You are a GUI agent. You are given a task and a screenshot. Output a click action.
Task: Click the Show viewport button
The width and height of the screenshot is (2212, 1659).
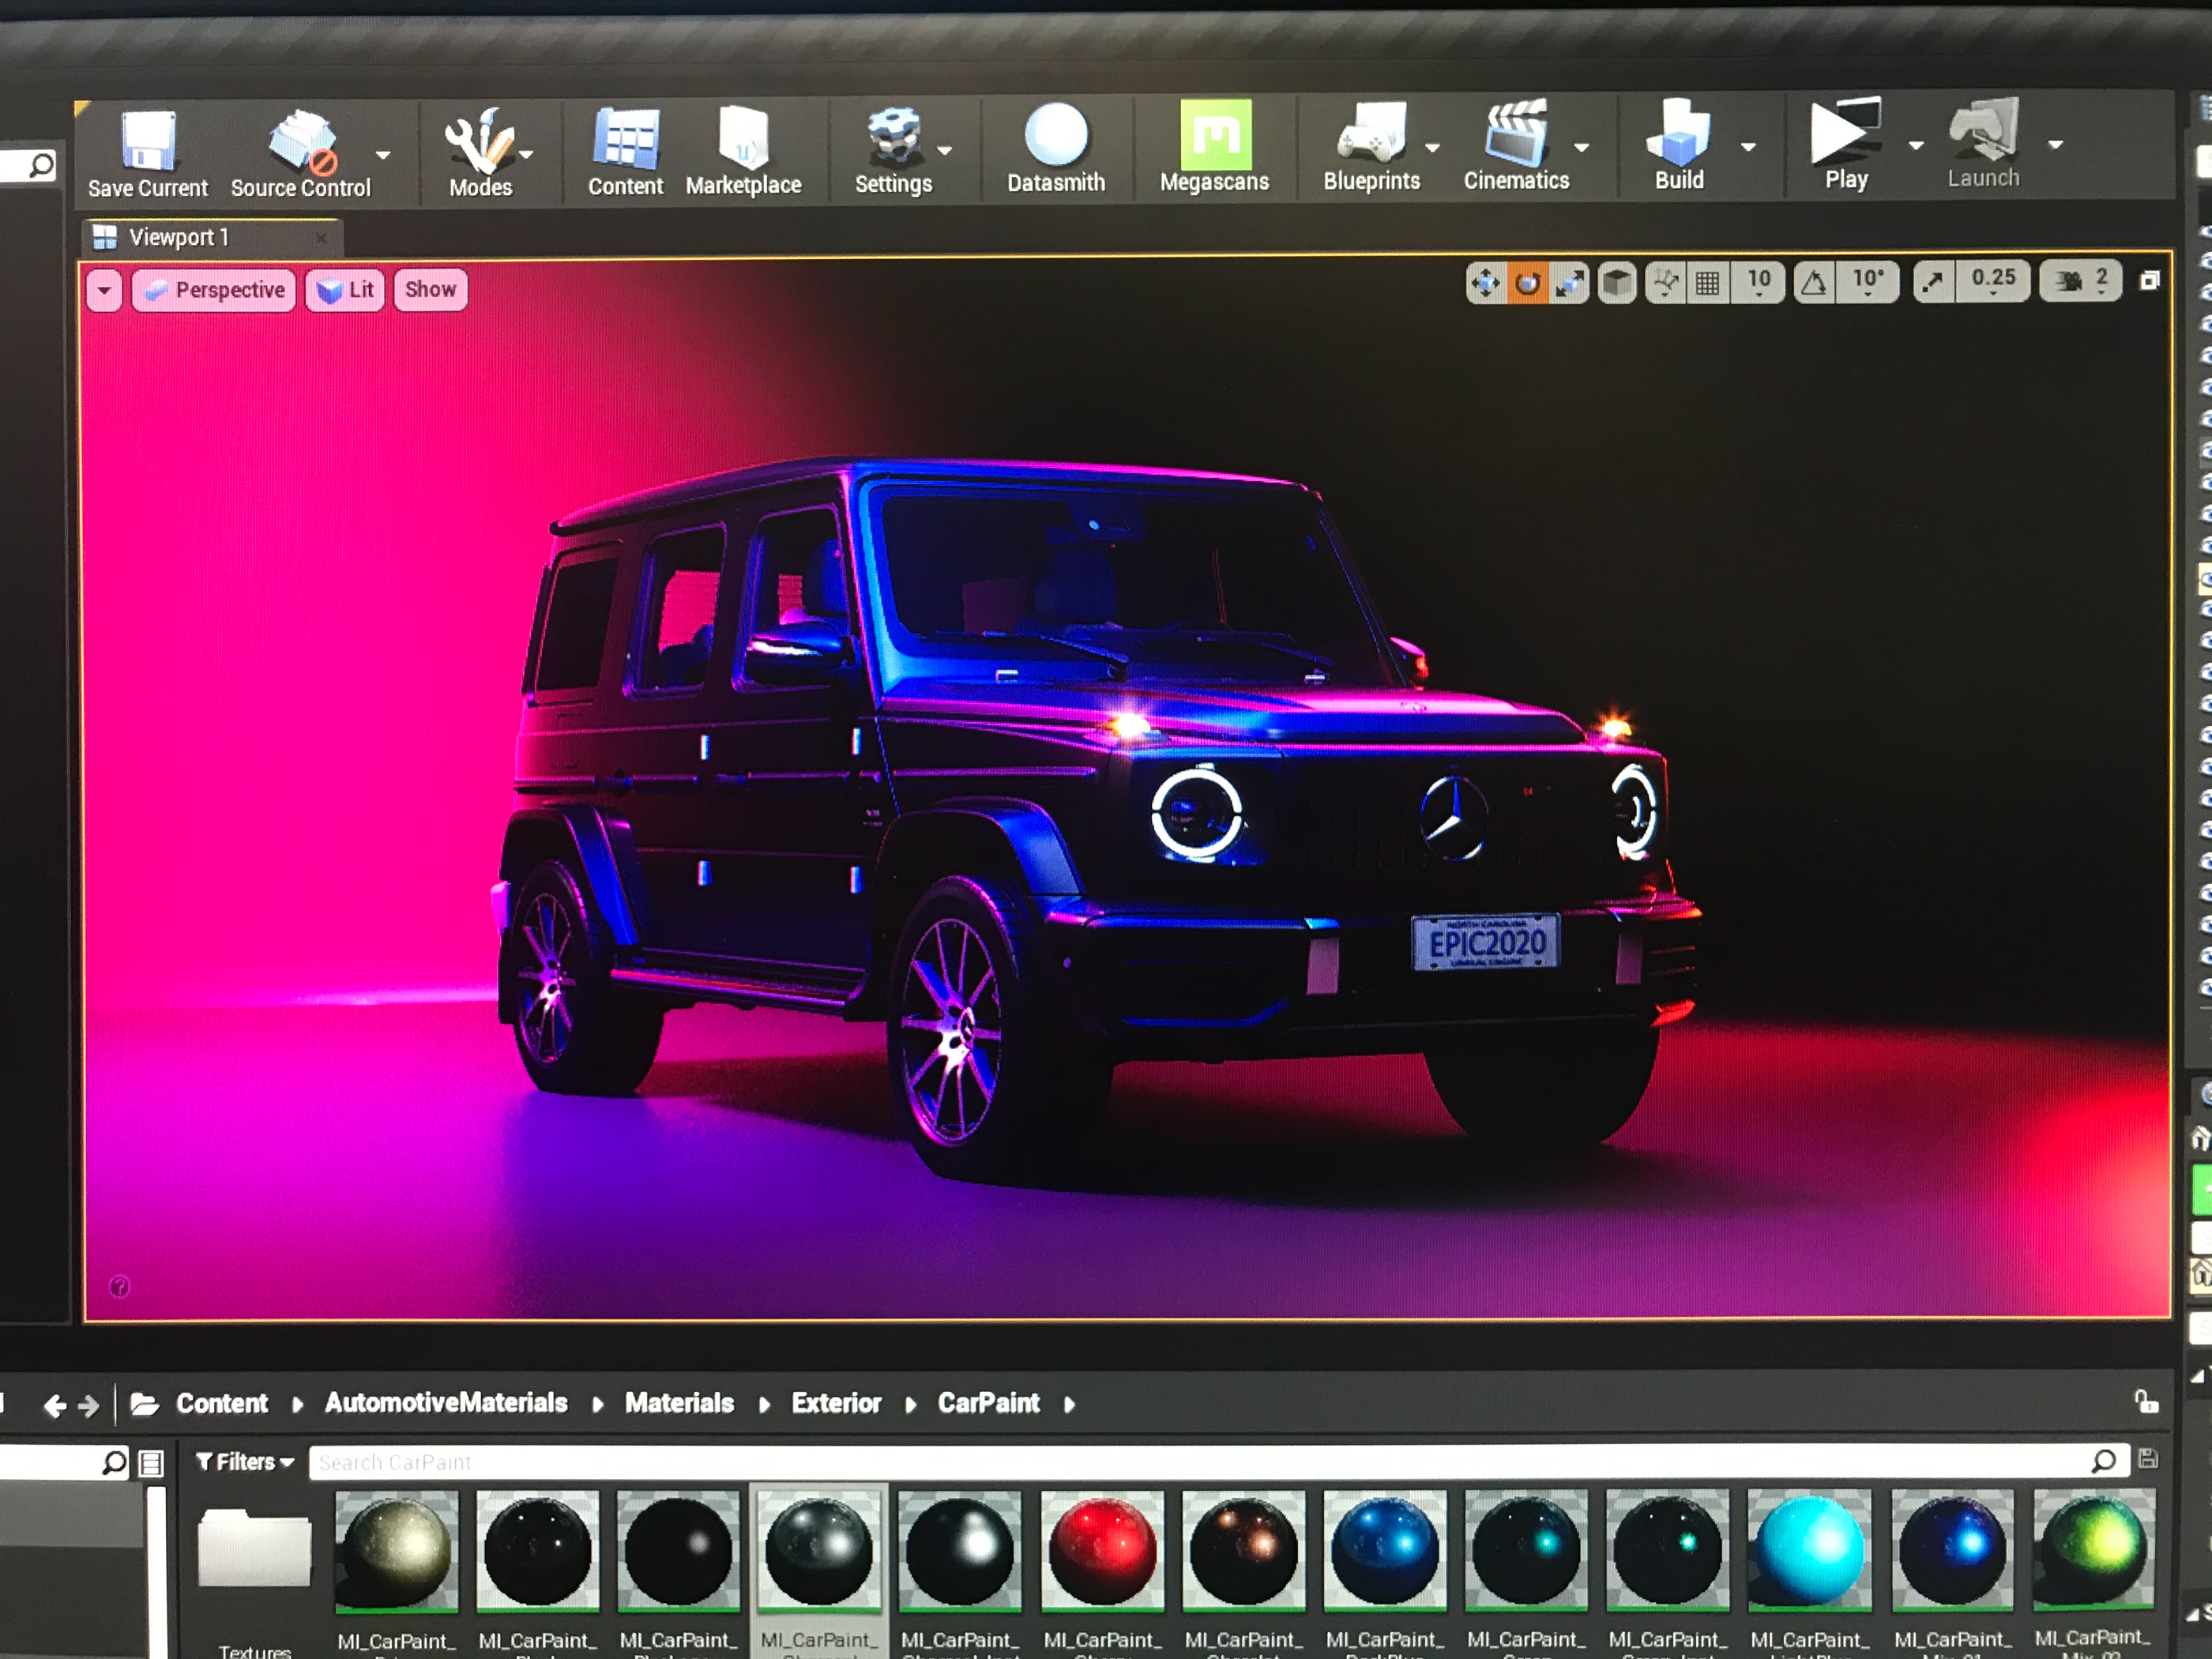[x=430, y=290]
